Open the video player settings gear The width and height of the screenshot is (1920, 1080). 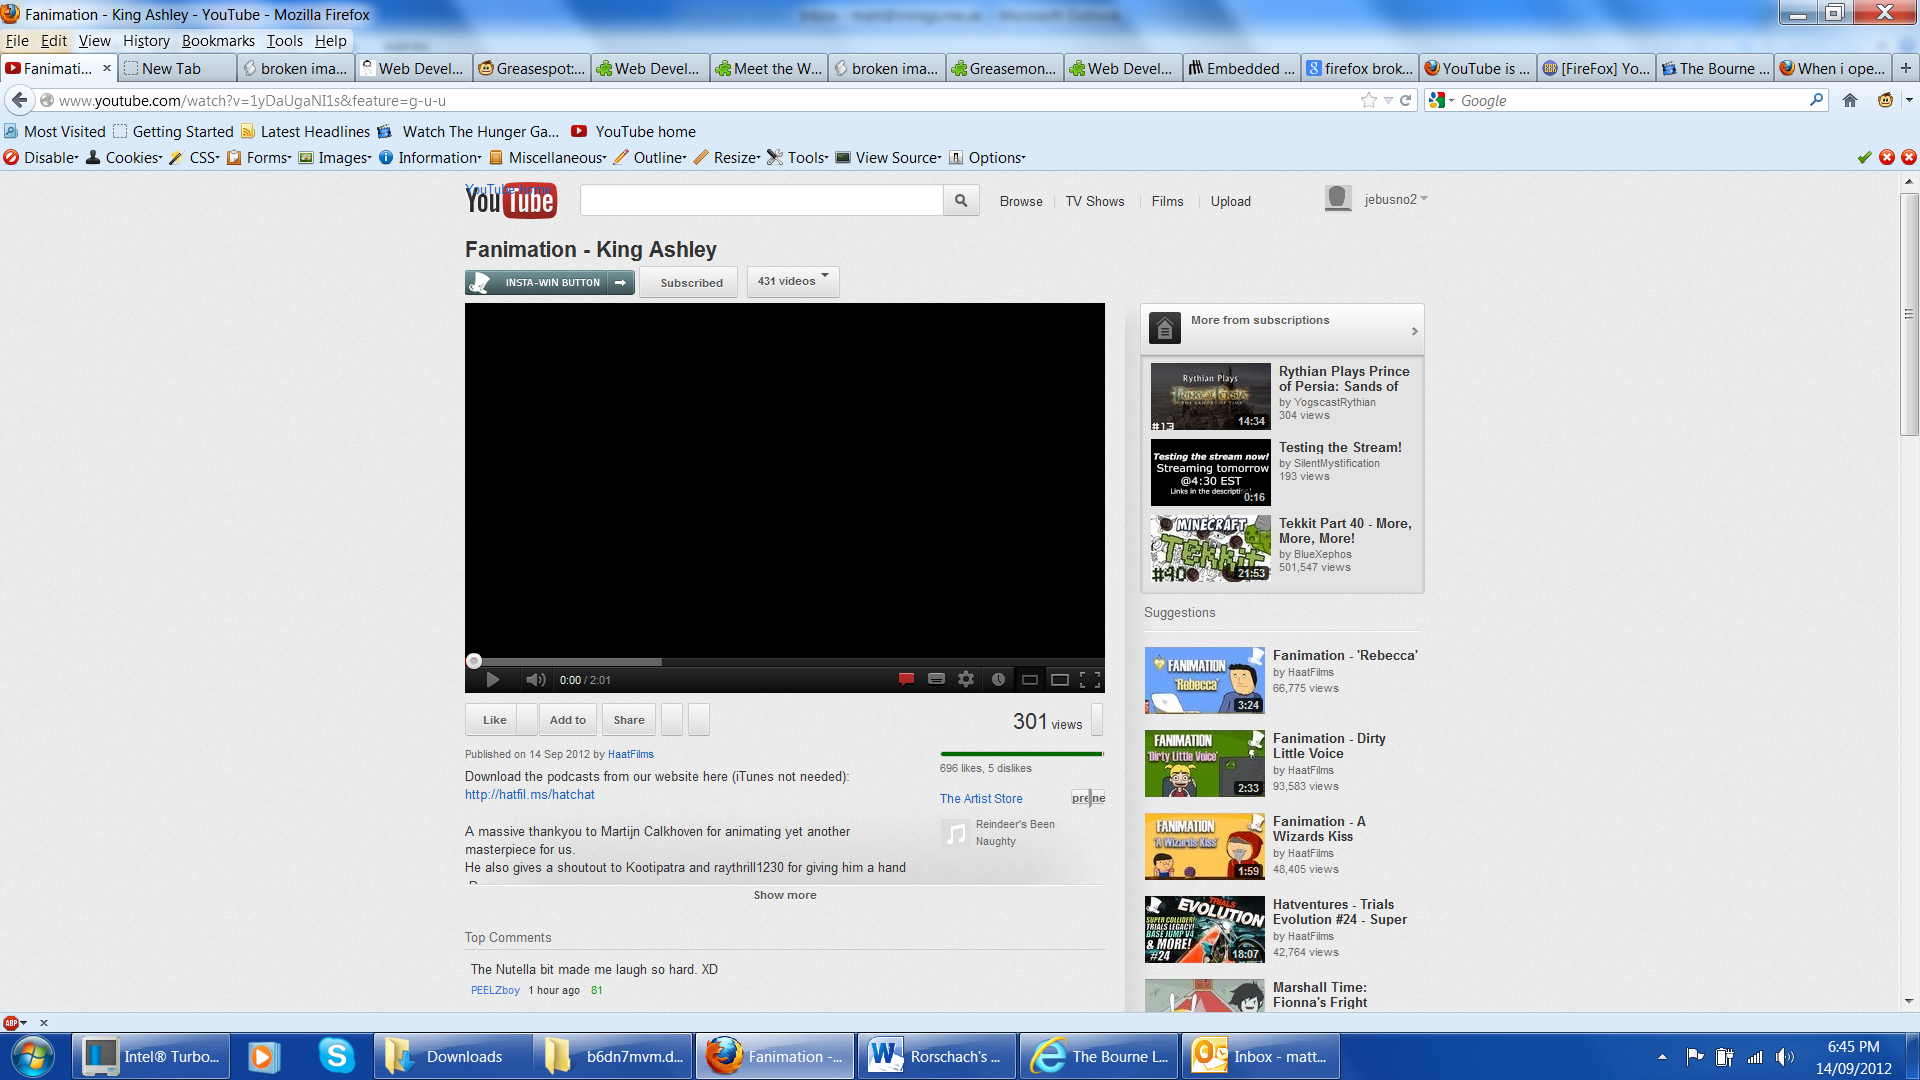click(x=966, y=680)
